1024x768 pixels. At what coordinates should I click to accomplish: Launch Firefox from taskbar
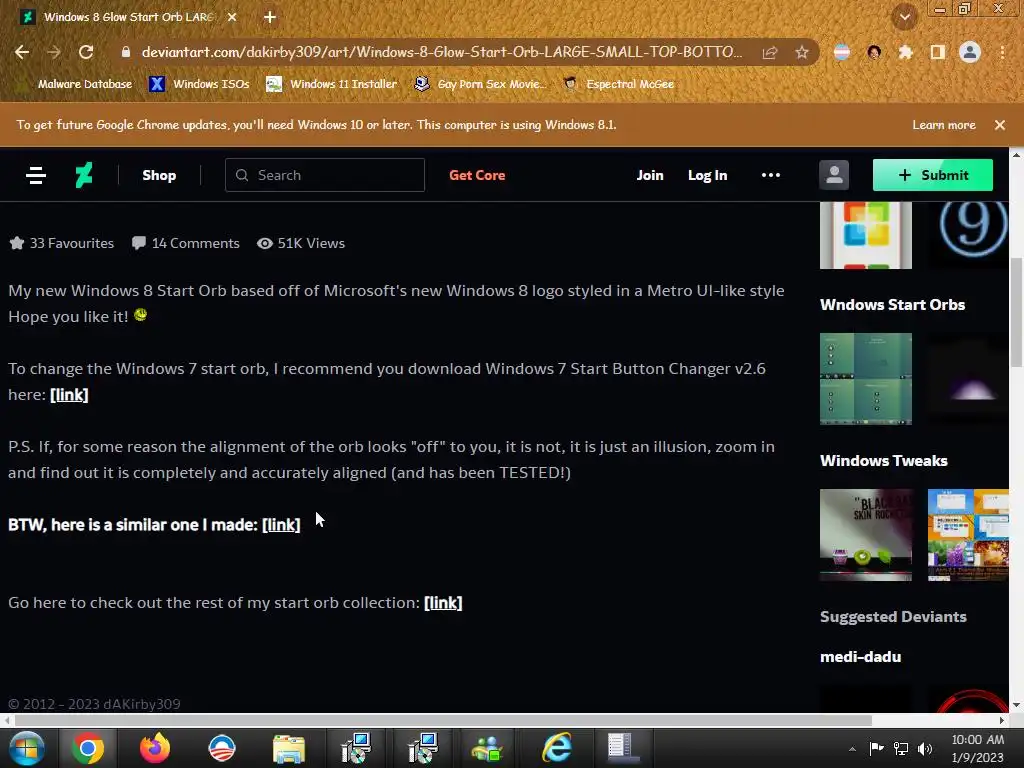tap(155, 748)
